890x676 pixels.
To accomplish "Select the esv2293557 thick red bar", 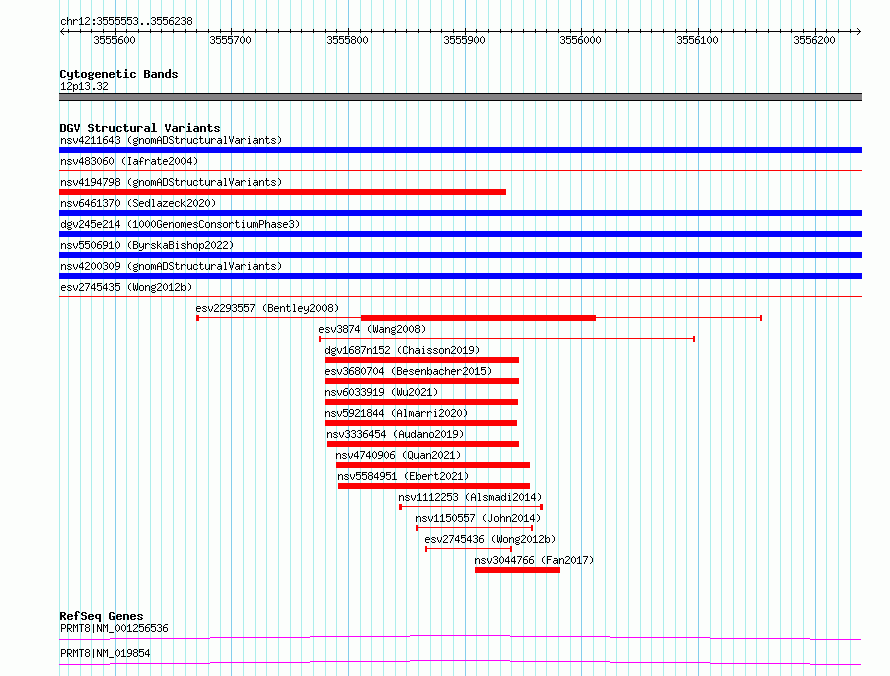I will [478, 318].
